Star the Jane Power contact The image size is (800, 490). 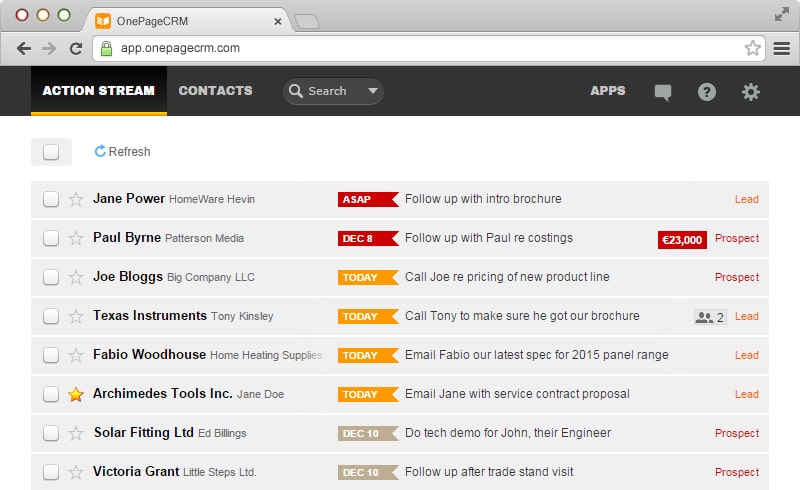(76, 199)
